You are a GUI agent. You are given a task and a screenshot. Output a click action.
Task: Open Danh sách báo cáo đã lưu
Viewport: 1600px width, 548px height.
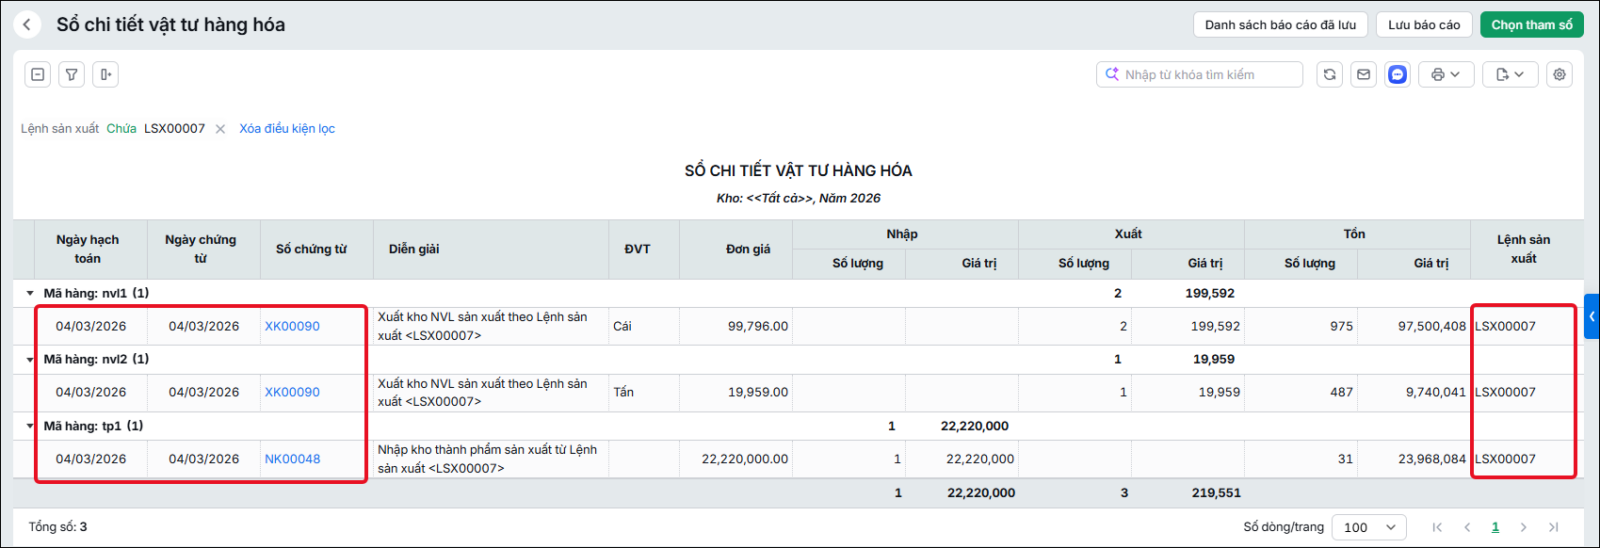coord(1280,25)
